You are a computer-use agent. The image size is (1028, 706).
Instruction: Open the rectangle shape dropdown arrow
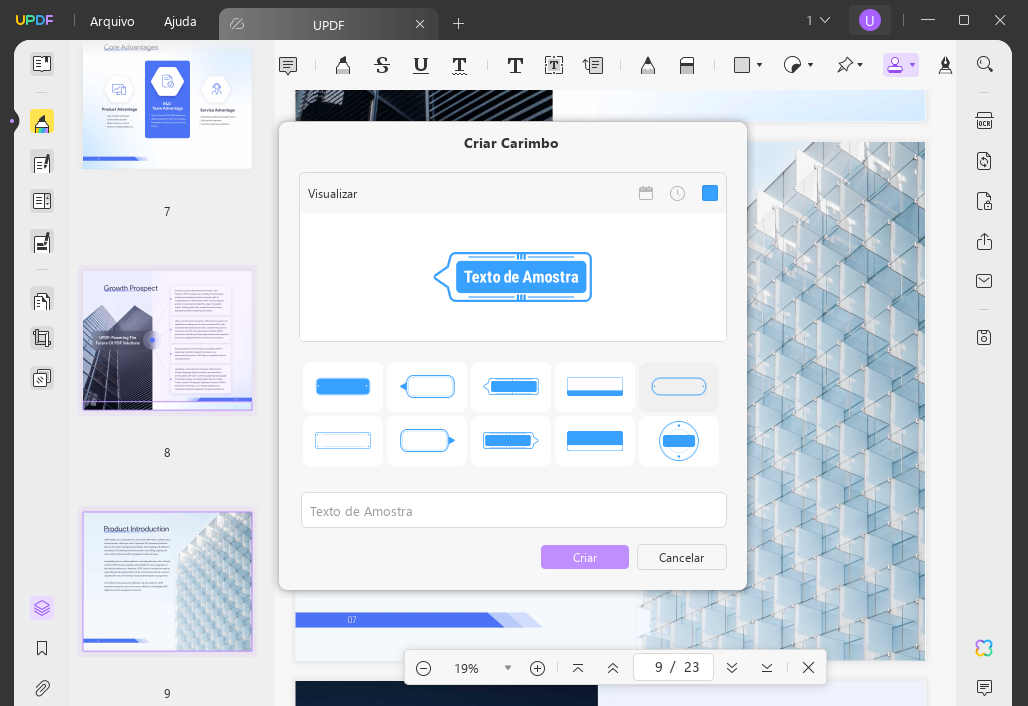759,65
